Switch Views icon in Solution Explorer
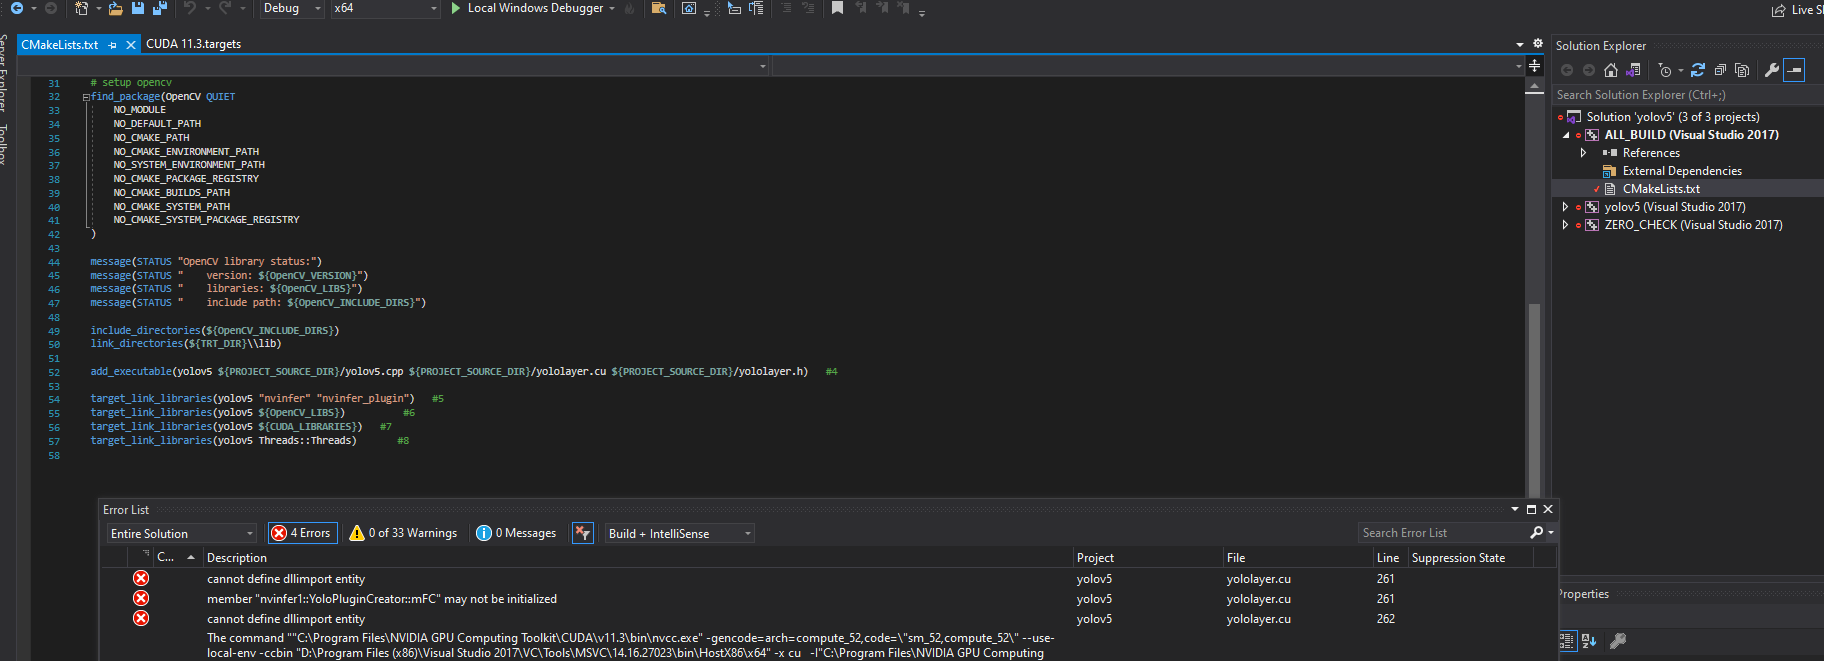Screen dimensions: 1824x661 (x=1633, y=70)
